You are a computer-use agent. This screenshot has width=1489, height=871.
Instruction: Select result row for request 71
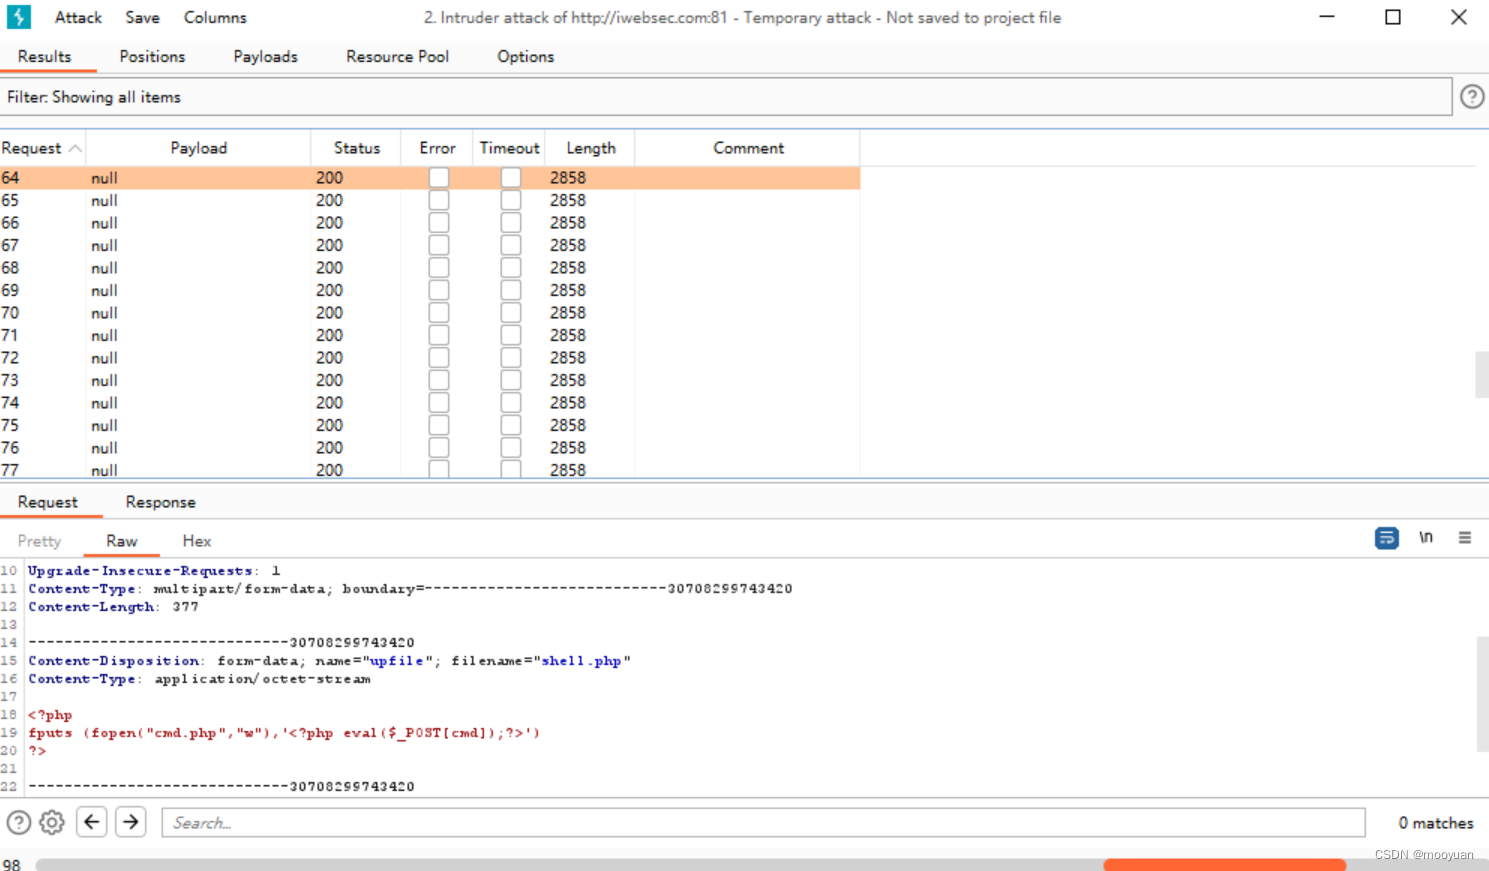[x=430, y=335]
